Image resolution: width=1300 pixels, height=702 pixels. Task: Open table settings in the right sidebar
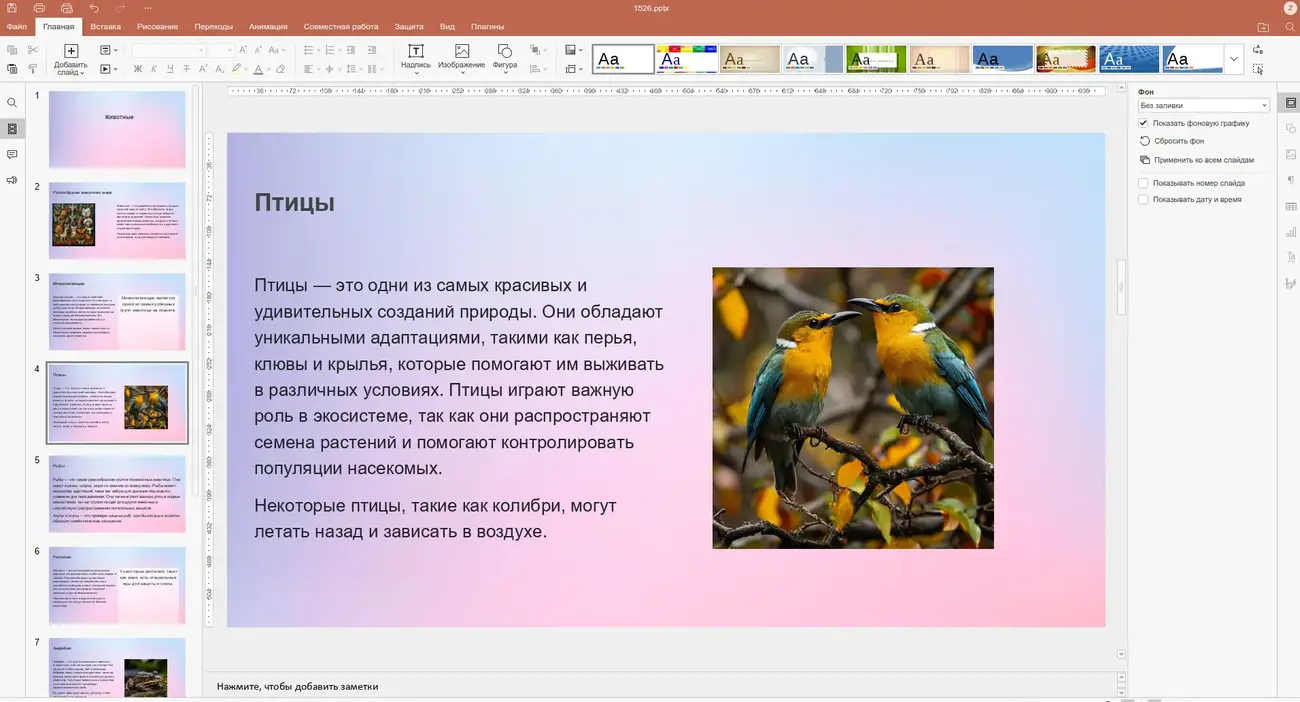pyautogui.click(x=1290, y=206)
